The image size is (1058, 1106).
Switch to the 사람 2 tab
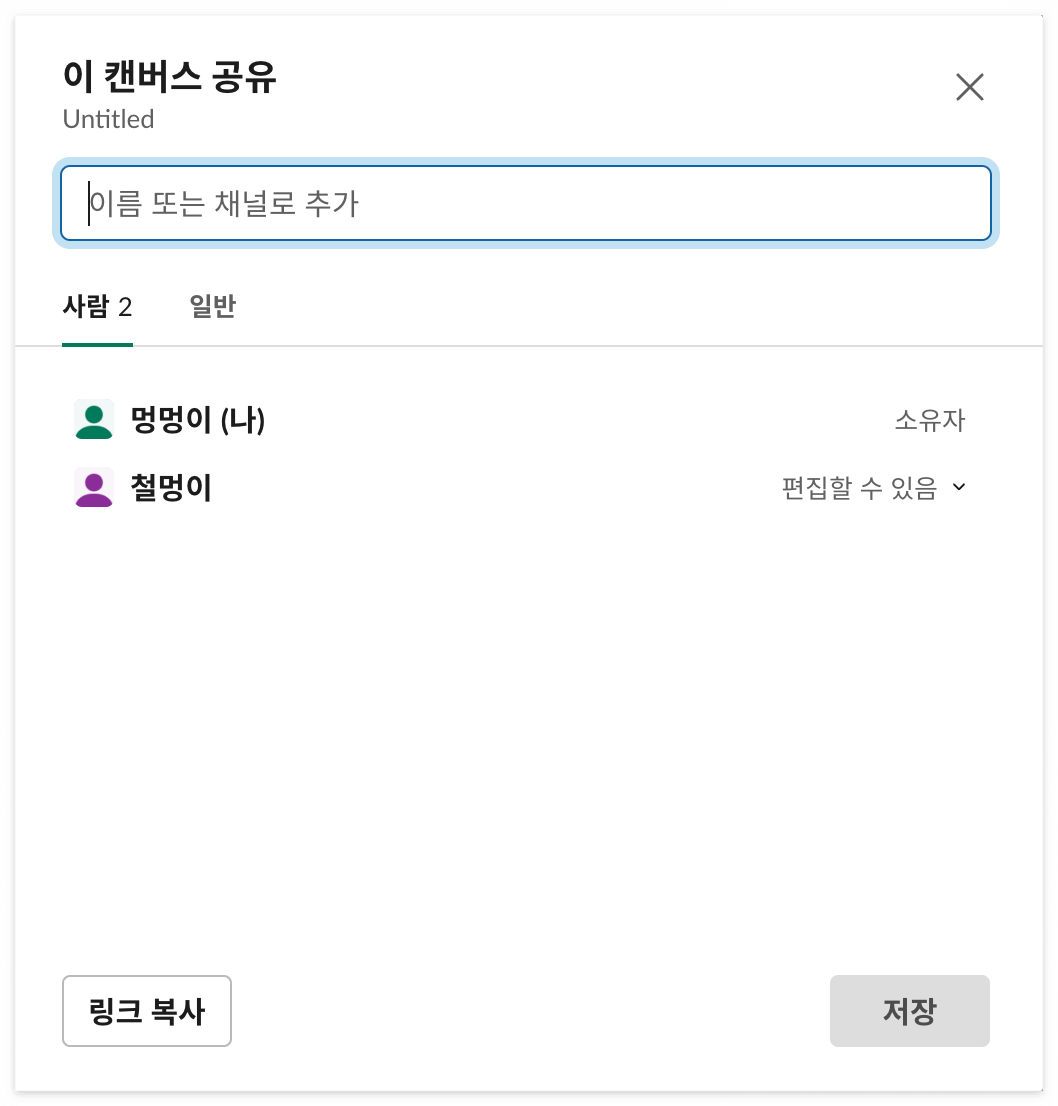[x=97, y=307]
